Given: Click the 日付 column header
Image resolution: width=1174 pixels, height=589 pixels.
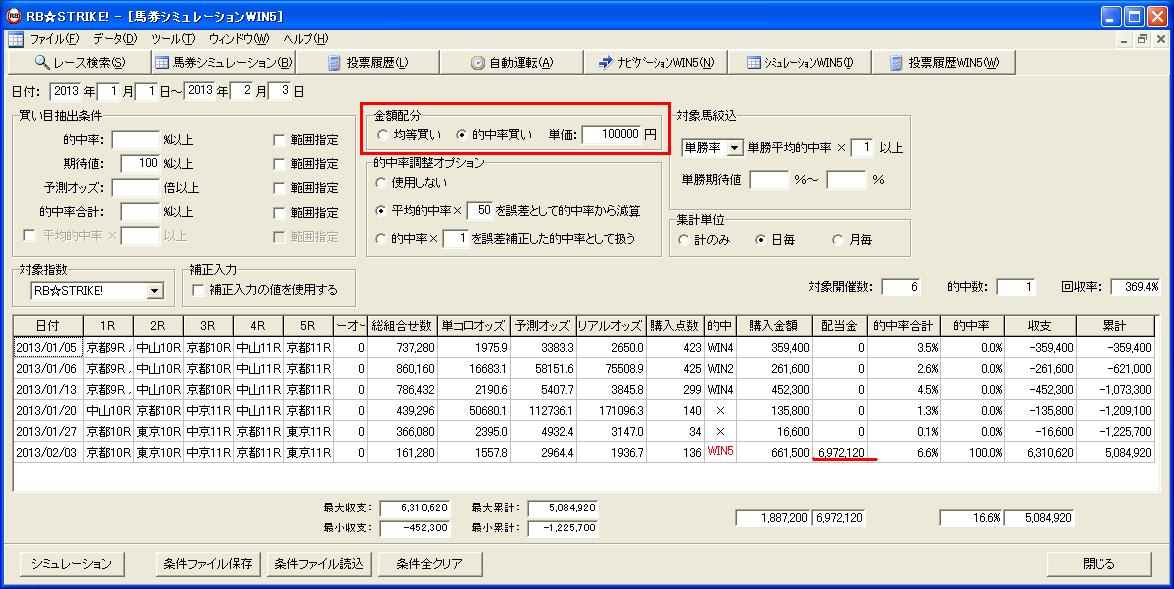Looking at the screenshot, I should coord(46,326).
